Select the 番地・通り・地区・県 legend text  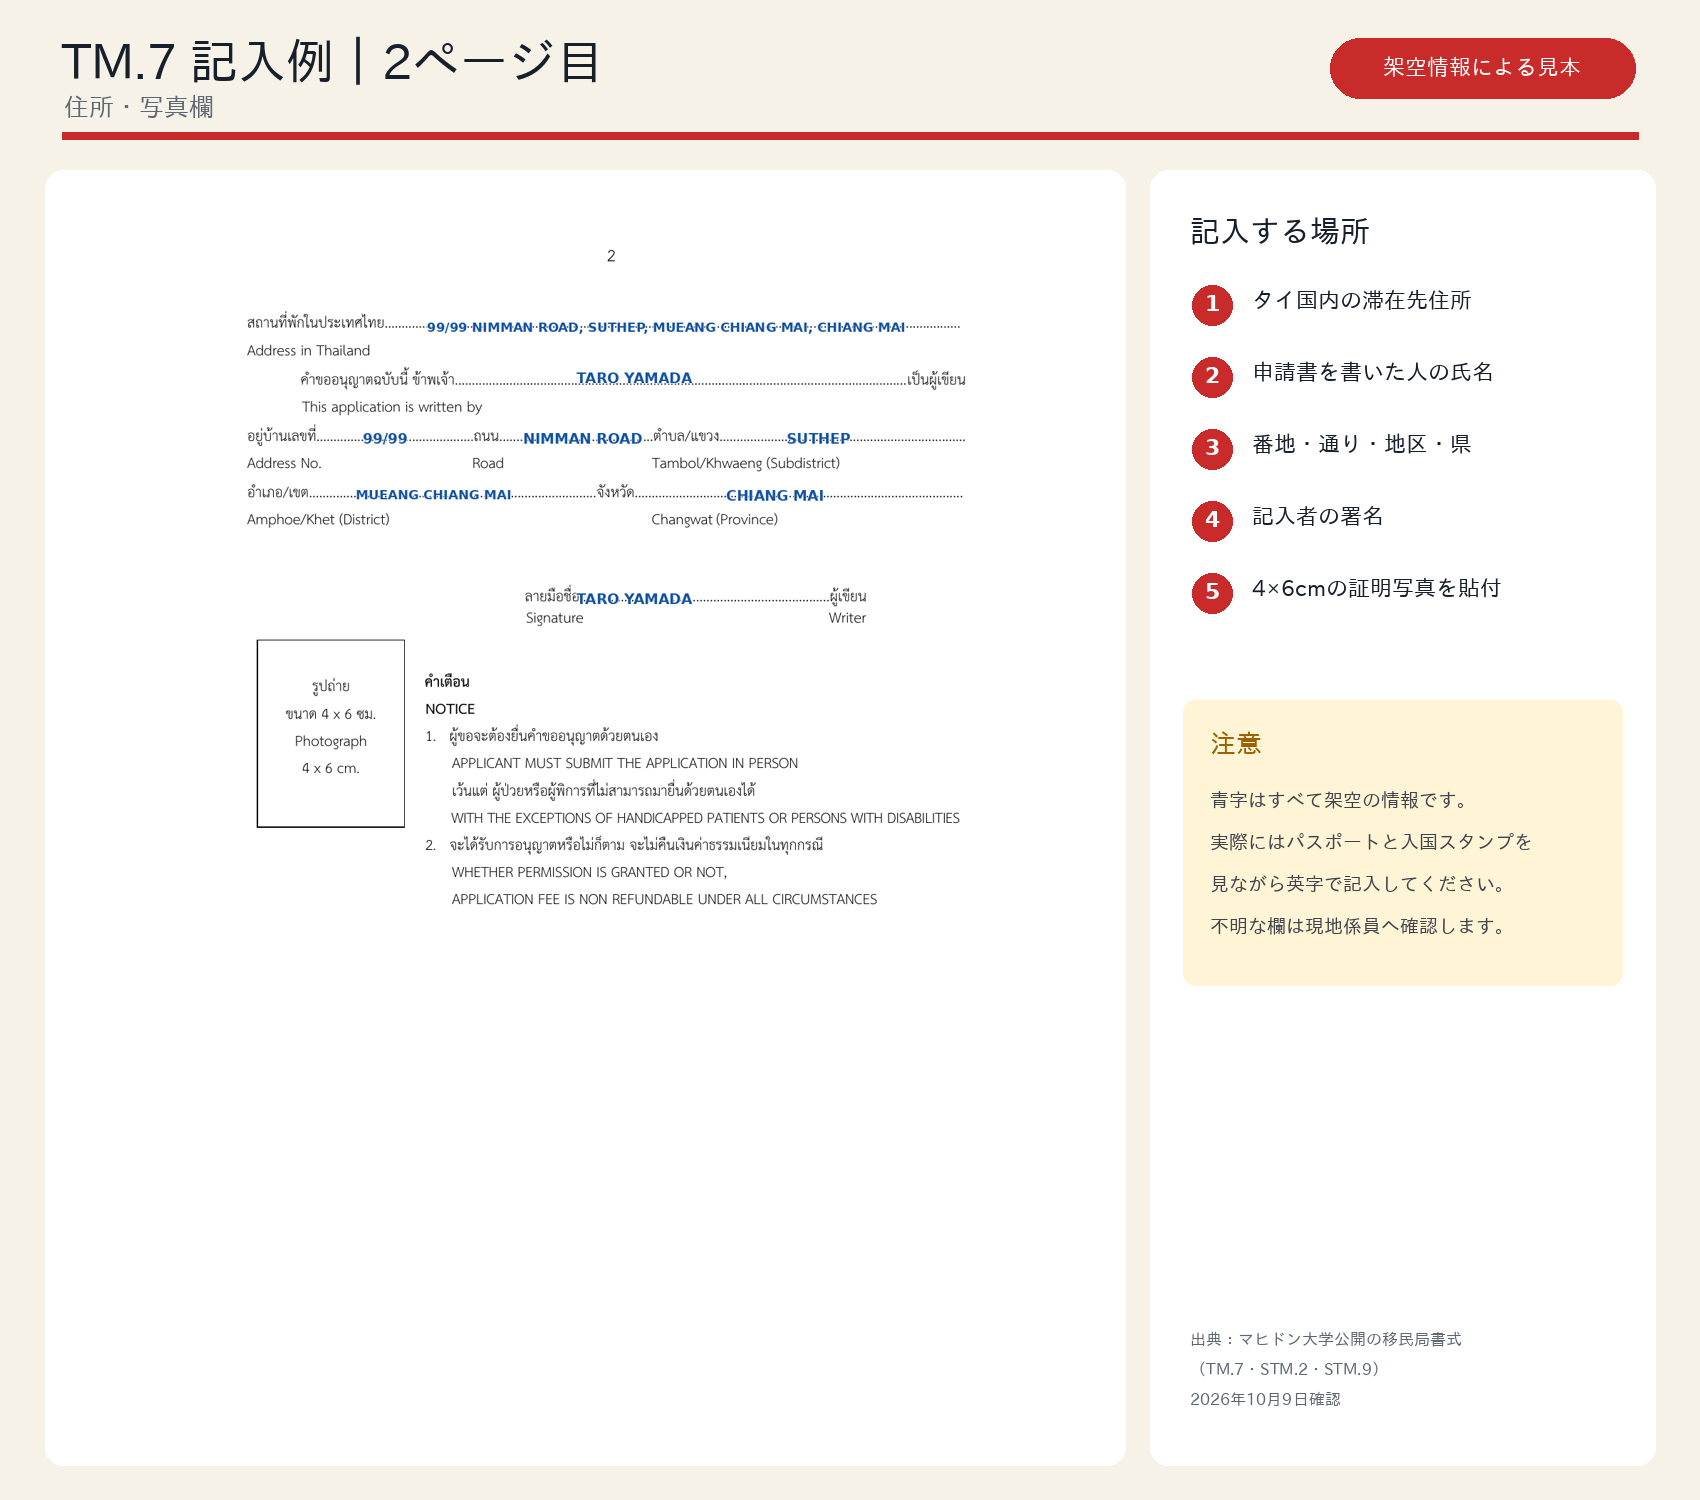click(x=1362, y=445)
